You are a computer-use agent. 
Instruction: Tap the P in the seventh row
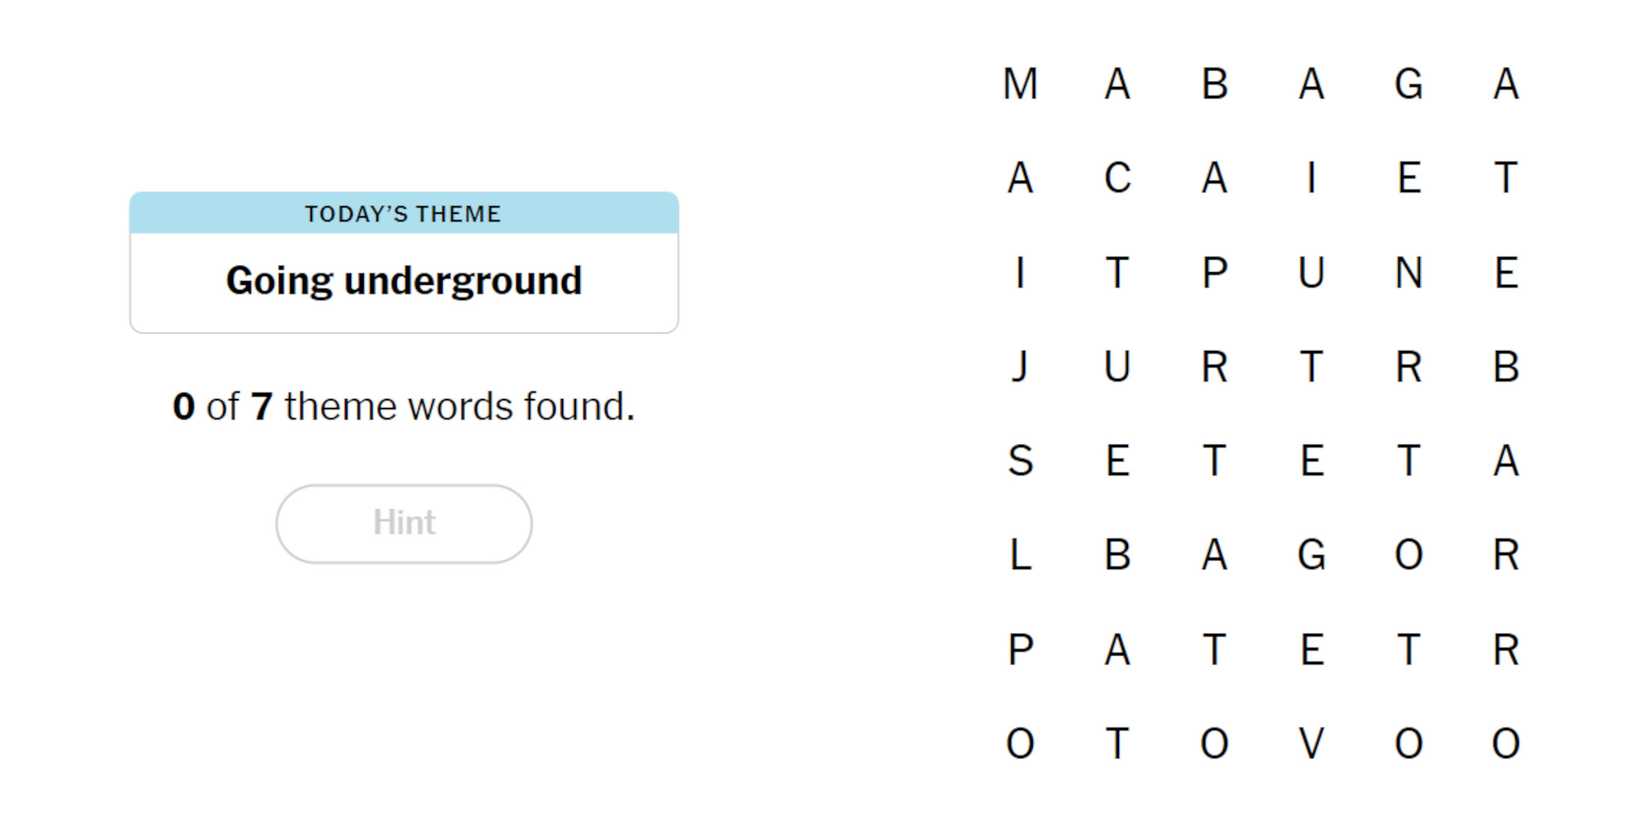pos(1020,650)
